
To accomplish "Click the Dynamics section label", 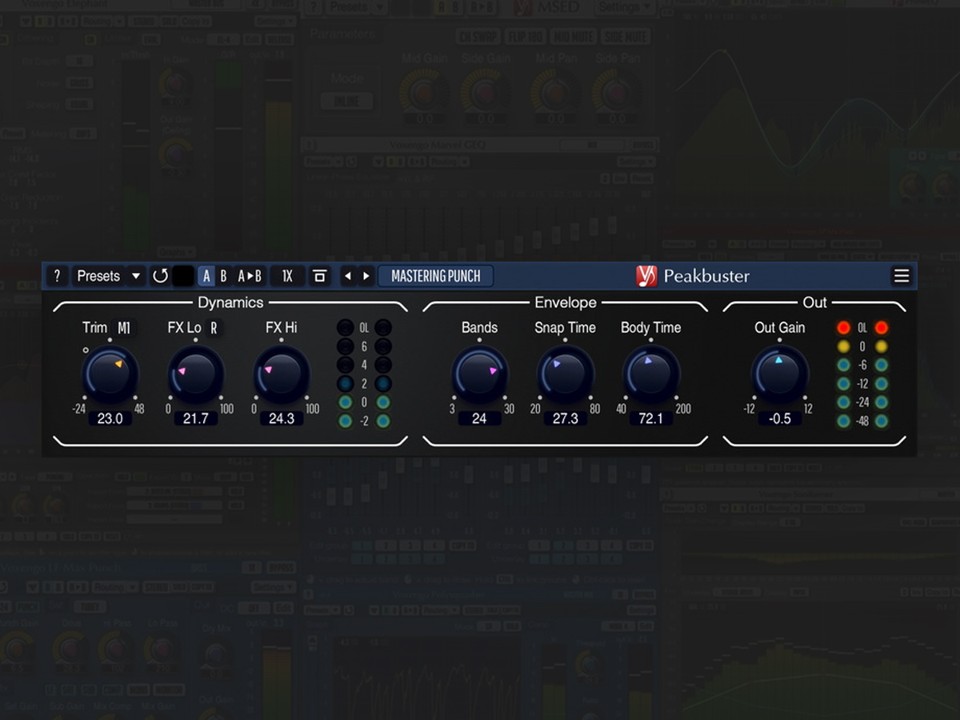I will [230, 302].
